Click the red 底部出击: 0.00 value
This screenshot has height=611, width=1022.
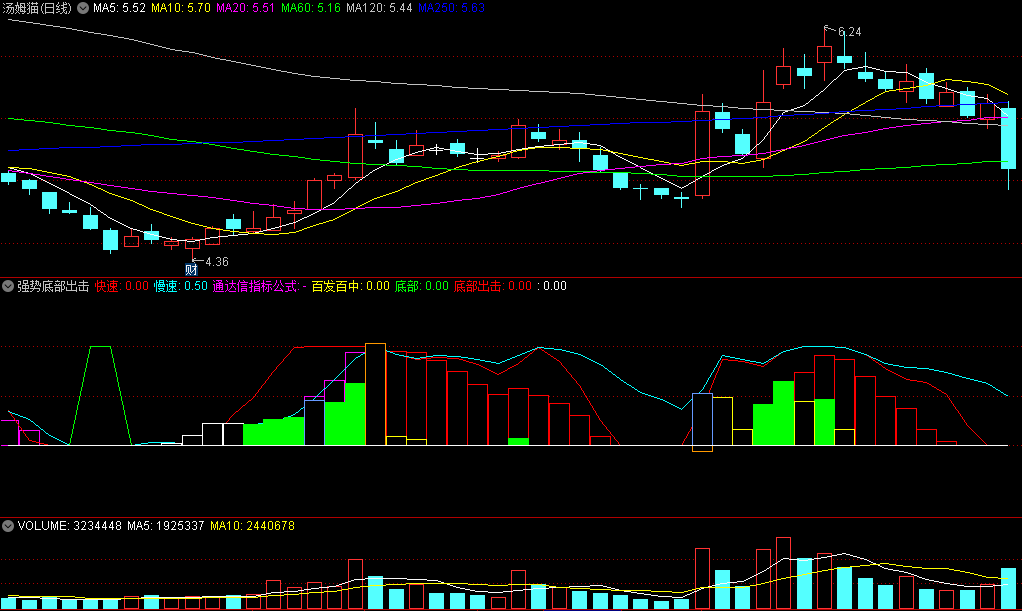point(493,286)
